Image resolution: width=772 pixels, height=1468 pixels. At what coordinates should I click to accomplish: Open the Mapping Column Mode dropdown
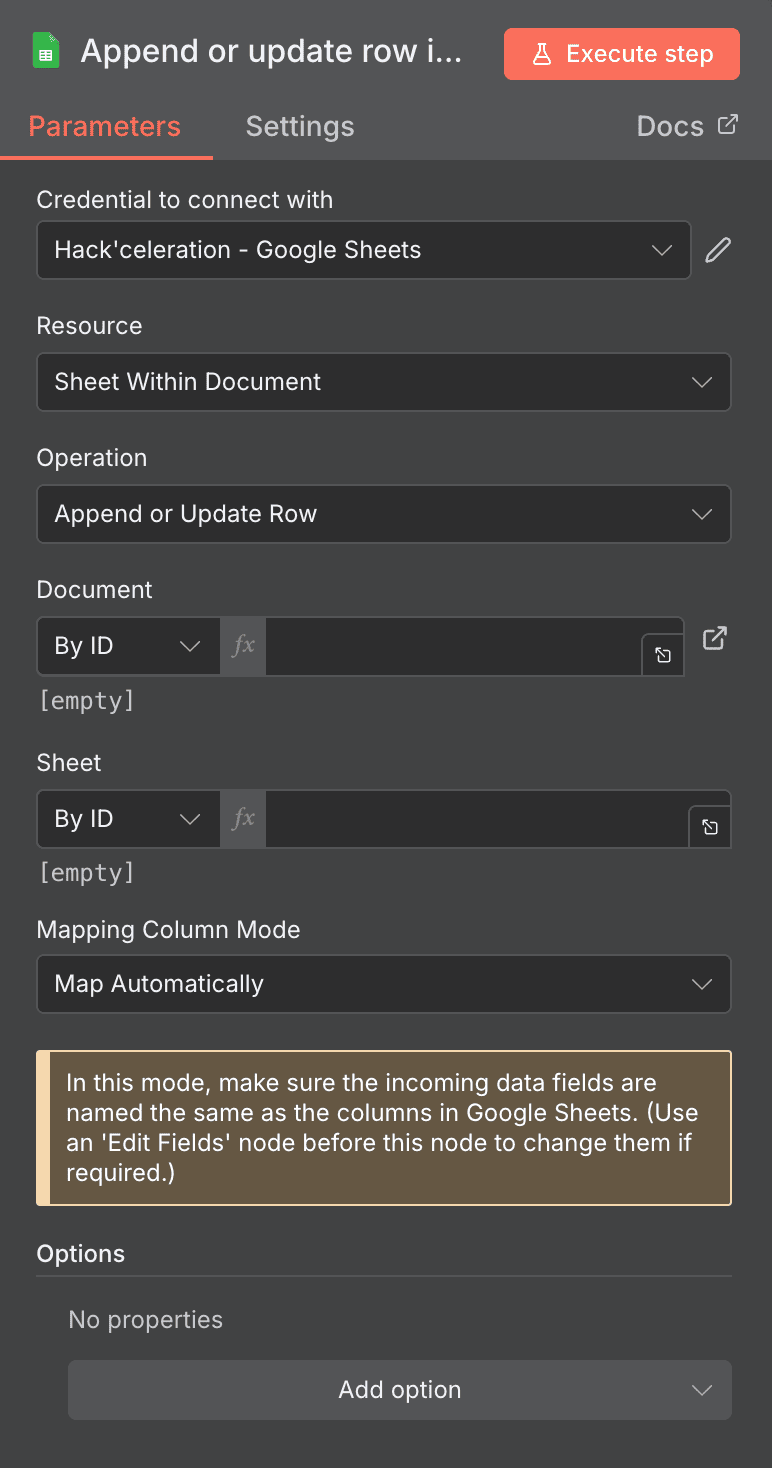click(x=384, y=984)
